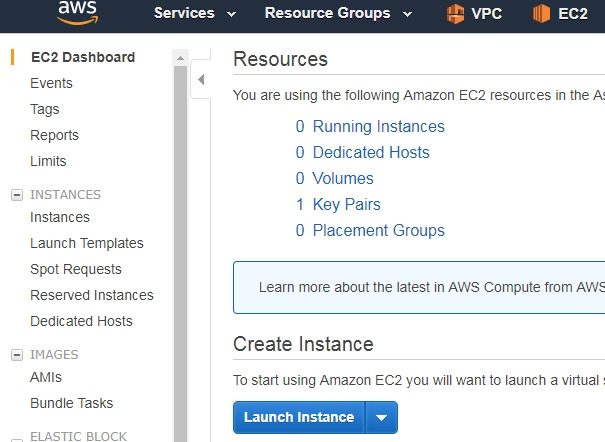Viewport: 605px width, 442px height.
Task: Collapse the INSTANCES section minus icon
Action: pyautogui.click(x=16, y=195)
